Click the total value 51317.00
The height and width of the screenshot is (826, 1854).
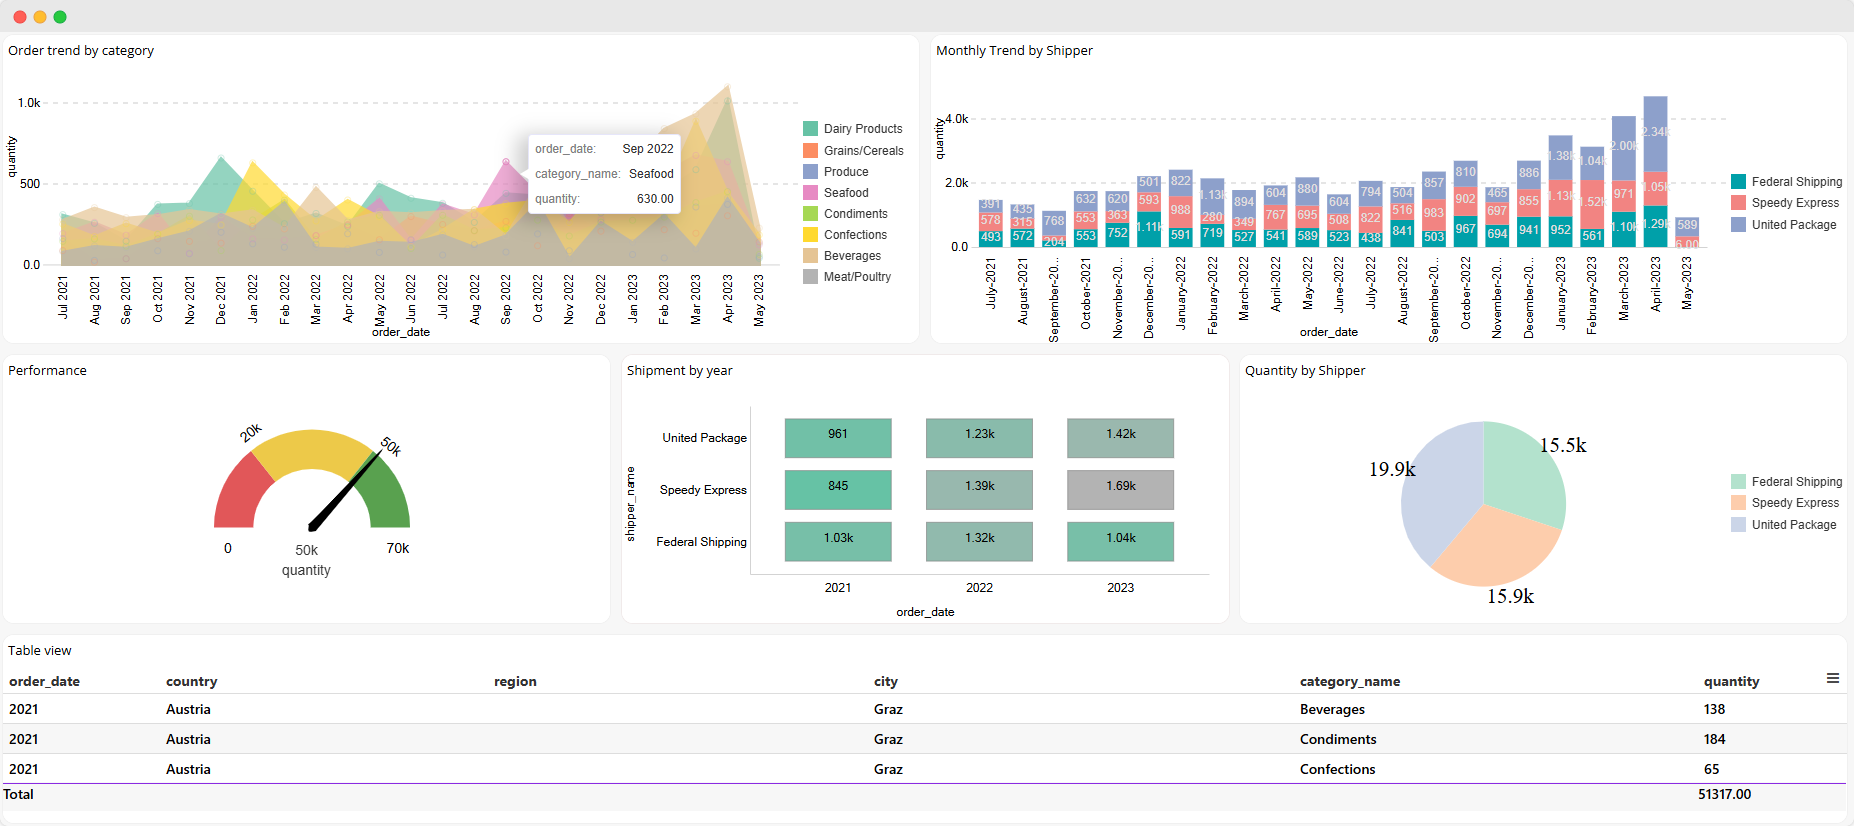[1724, 794]
